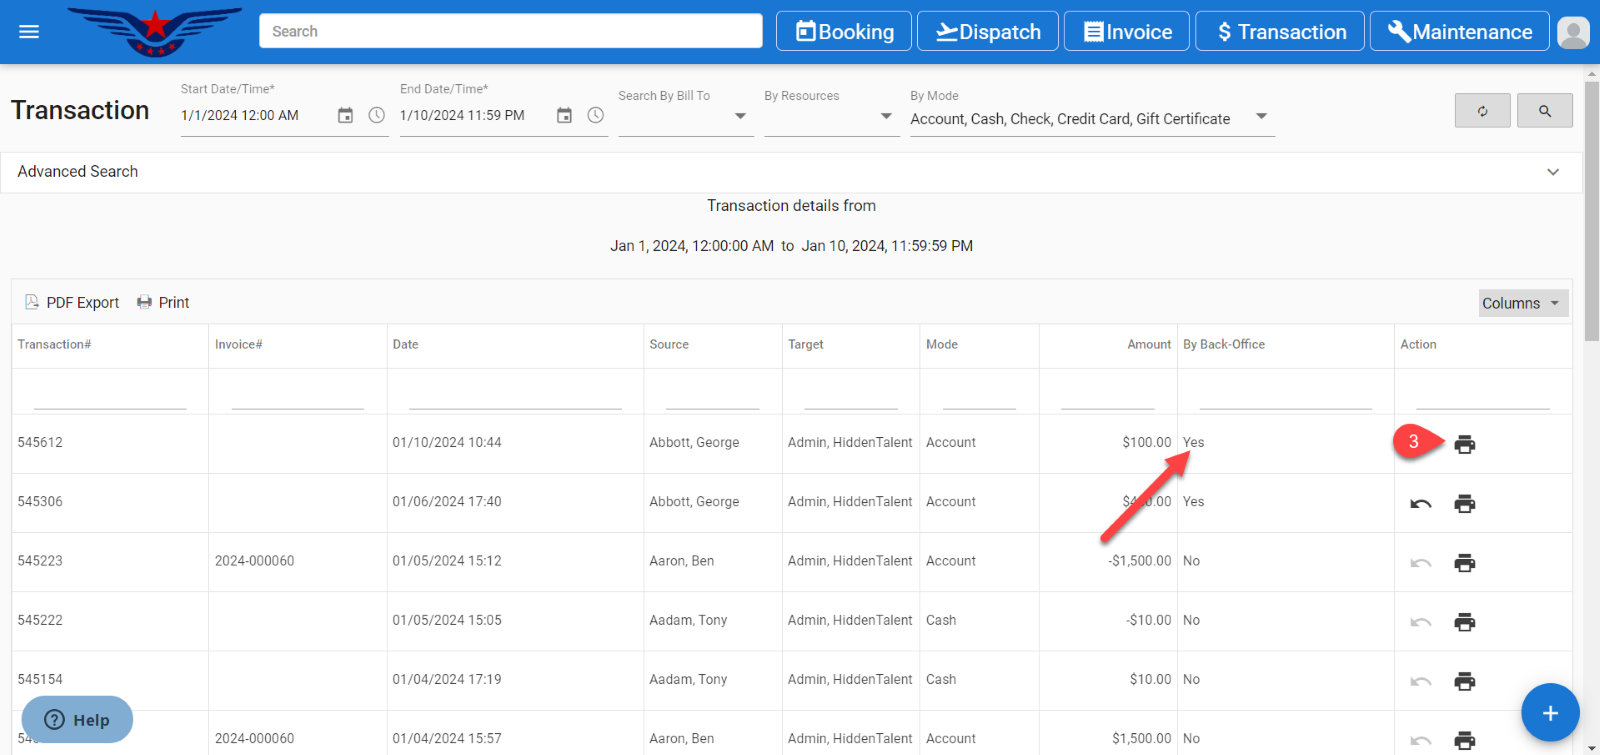Print receipt for transaction 545612

(1464, 444)
